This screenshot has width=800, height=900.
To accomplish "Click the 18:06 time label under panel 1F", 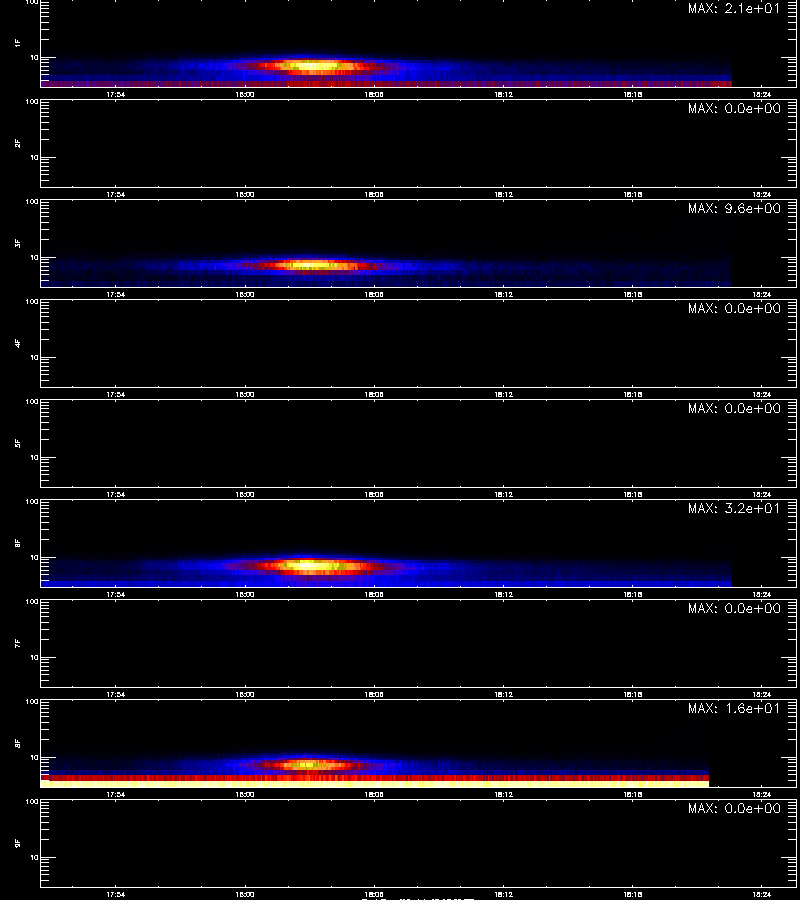I will click(x=374, y=95).
